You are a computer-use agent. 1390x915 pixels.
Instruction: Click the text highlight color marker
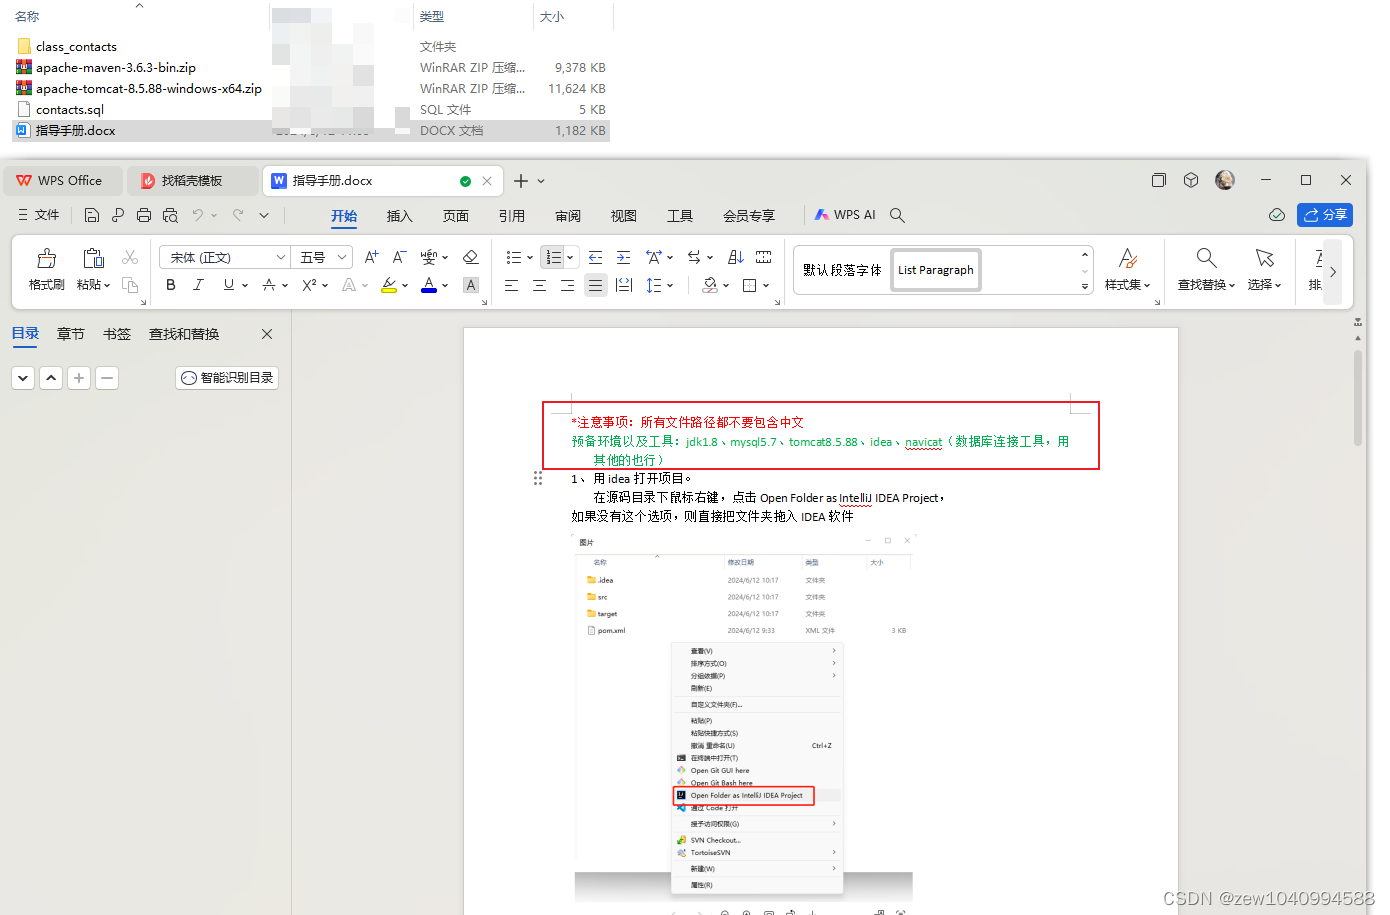coord(389,285)
